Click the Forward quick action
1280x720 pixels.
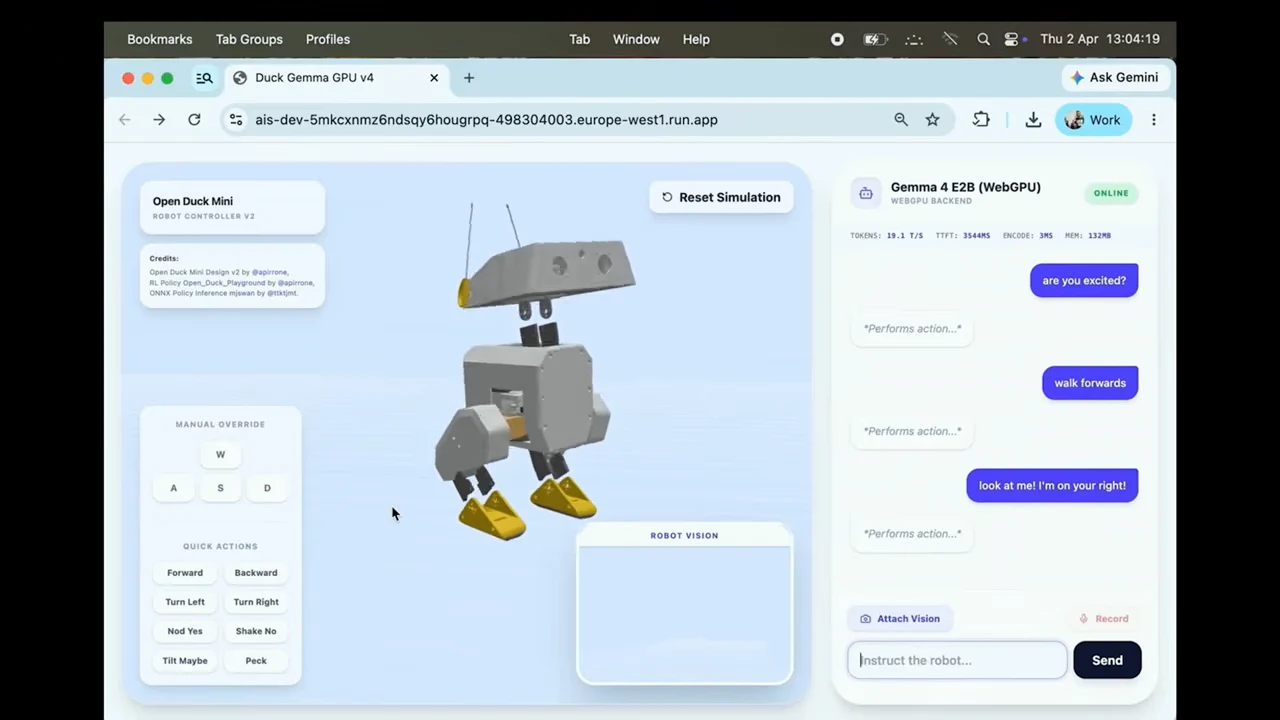185,573
